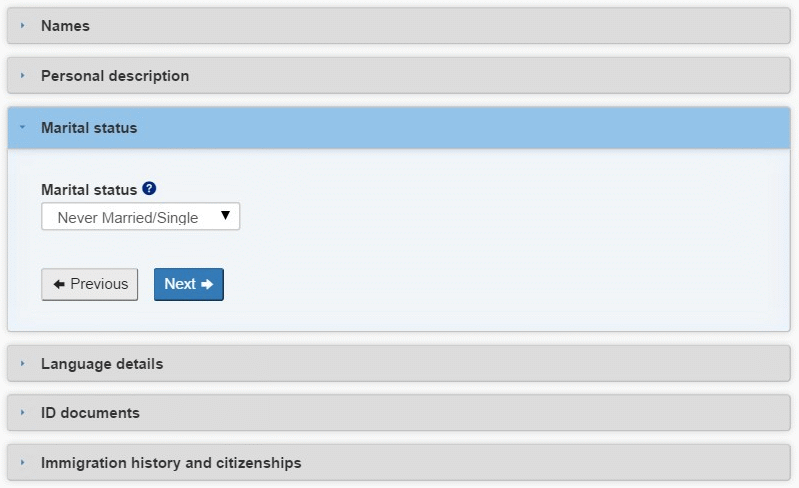Click the triangle beside Immigration history and citizenships
The width and height of the screenshot is (799, 488).
22,462
